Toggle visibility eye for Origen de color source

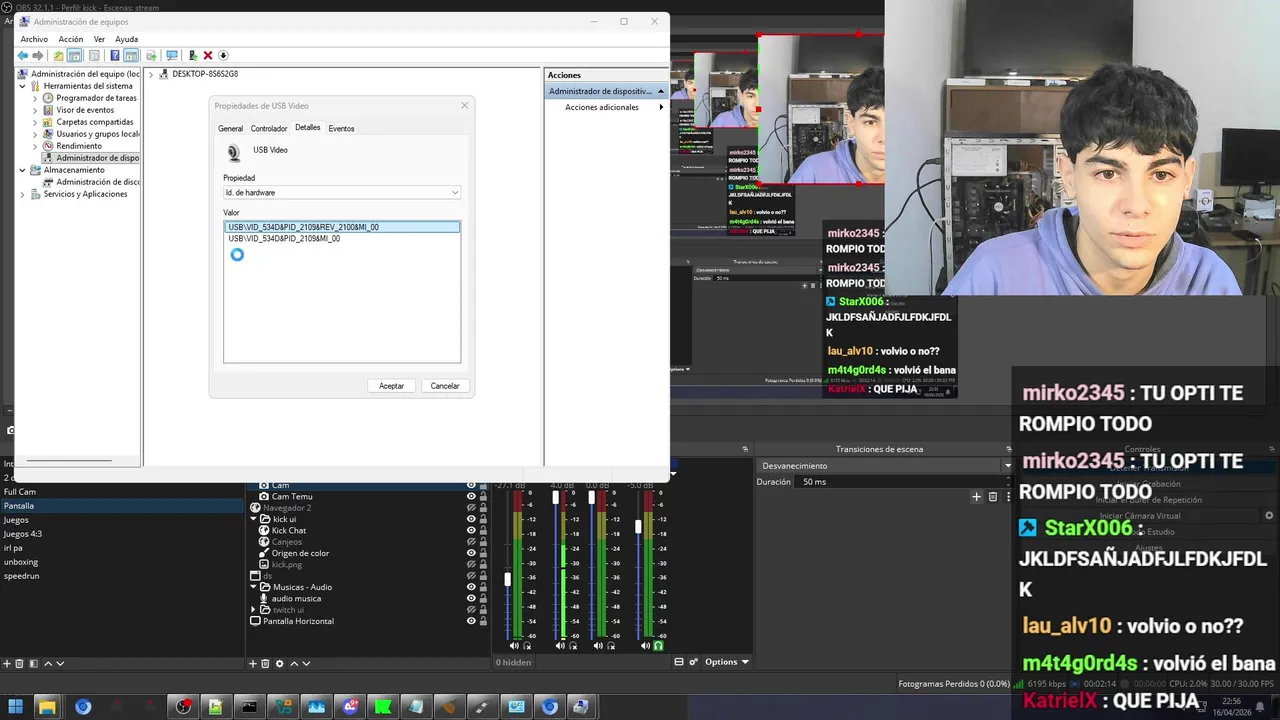471,553
